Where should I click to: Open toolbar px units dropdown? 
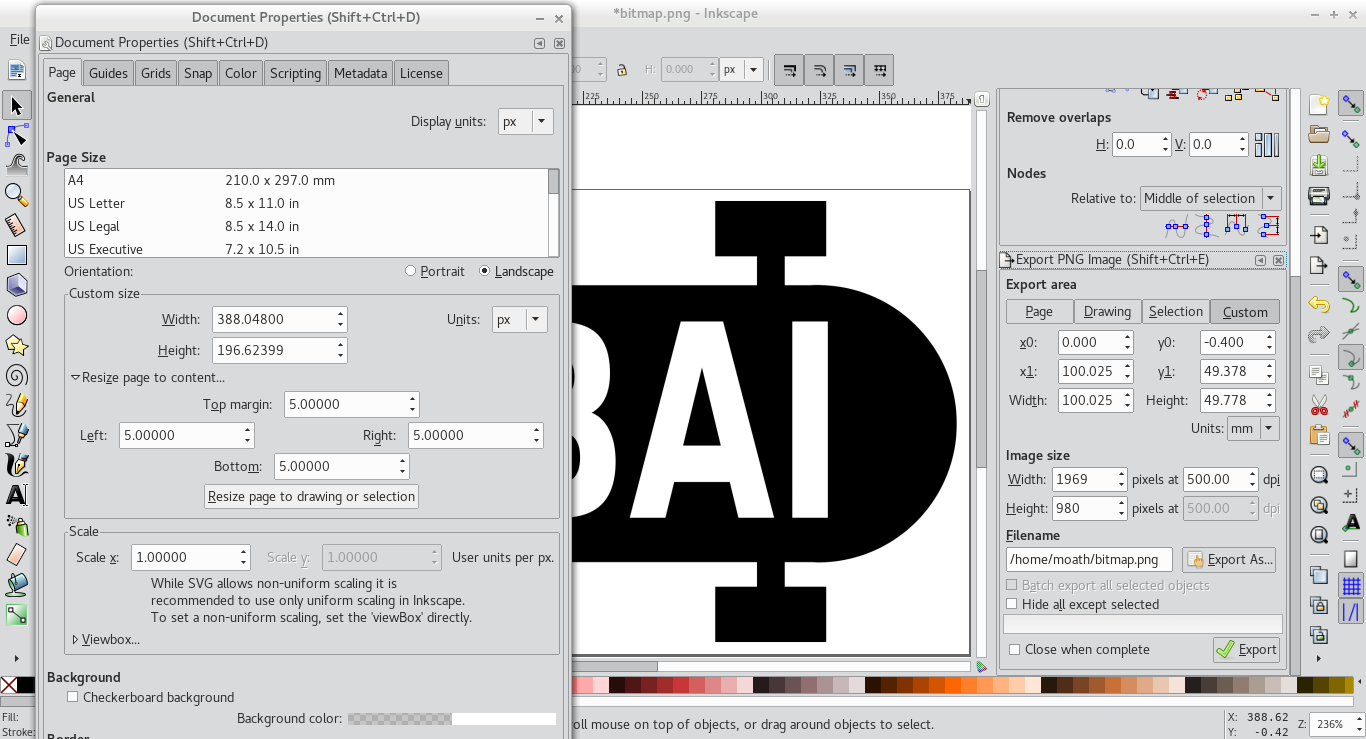point(742,70)
